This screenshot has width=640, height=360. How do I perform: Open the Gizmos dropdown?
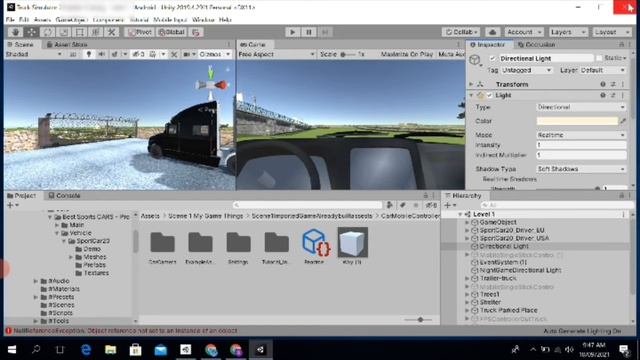coord(214,54)
